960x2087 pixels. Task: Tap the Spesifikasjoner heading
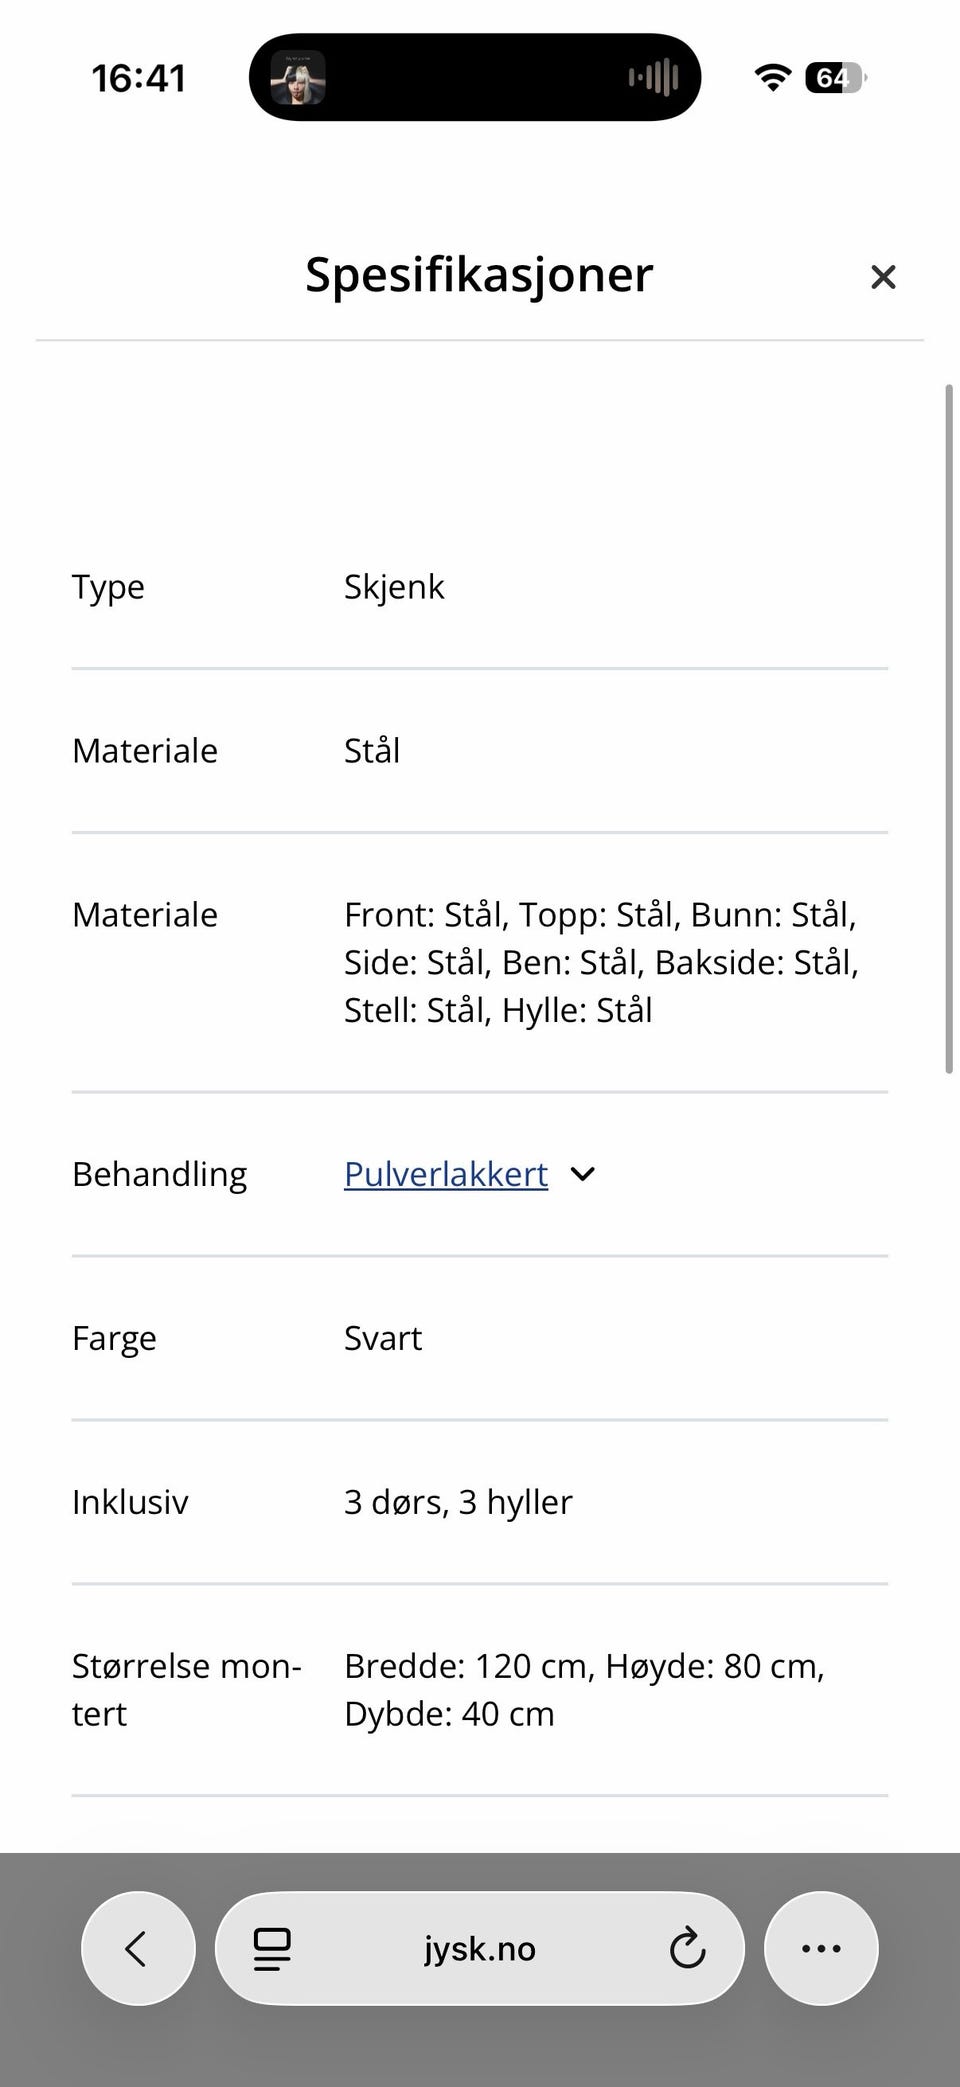click(479, 274)
